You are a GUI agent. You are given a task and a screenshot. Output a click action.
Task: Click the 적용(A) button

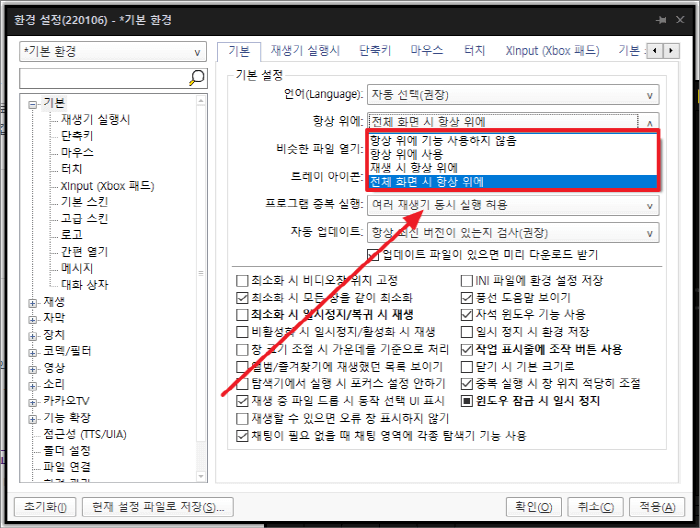click(x=657, y=507)
